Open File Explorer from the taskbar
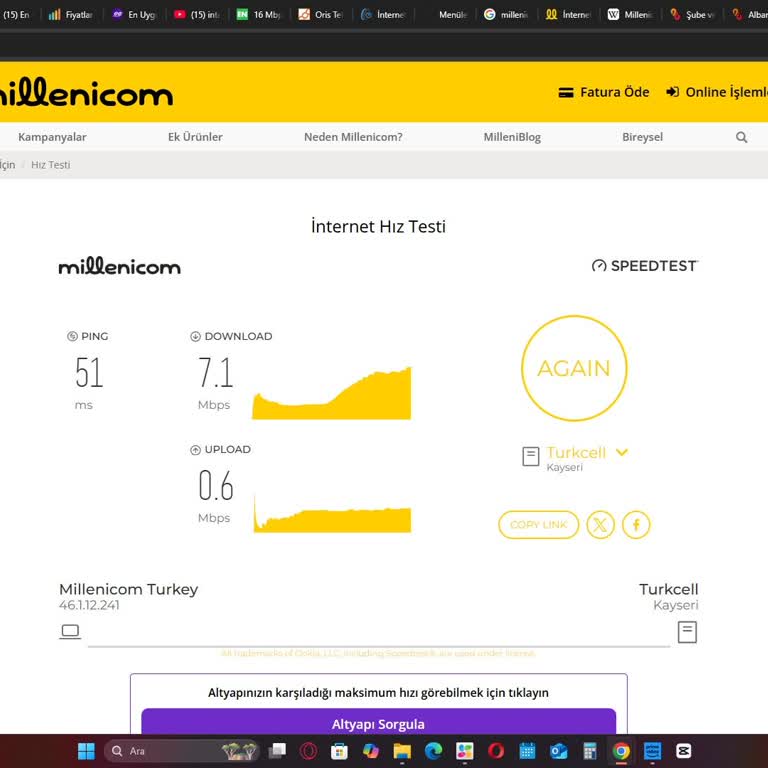Screen dimensions: 768x768 (x=402, y=751)
